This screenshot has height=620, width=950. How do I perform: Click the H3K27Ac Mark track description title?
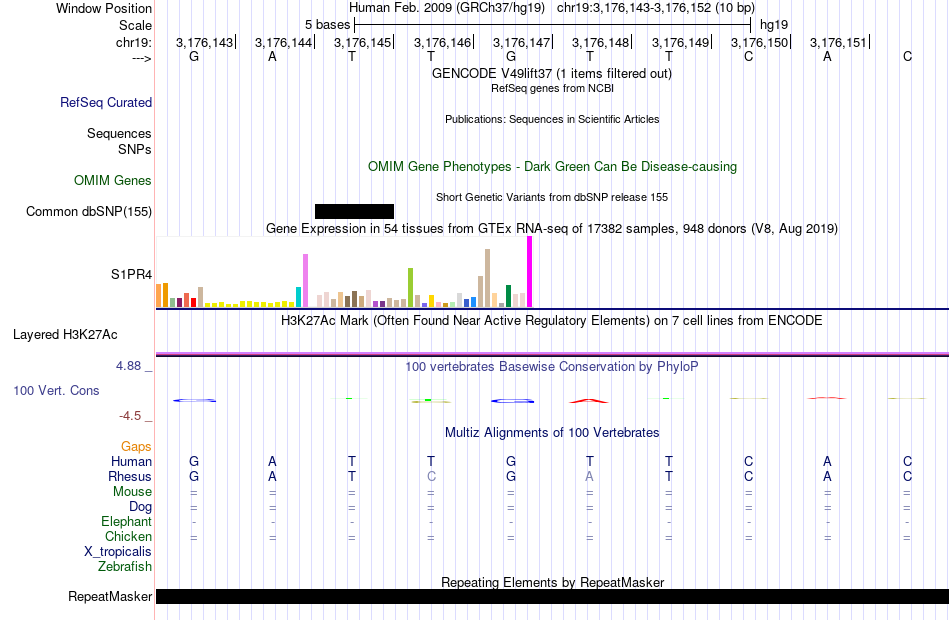pyautogui.click(x=552, y=321)
